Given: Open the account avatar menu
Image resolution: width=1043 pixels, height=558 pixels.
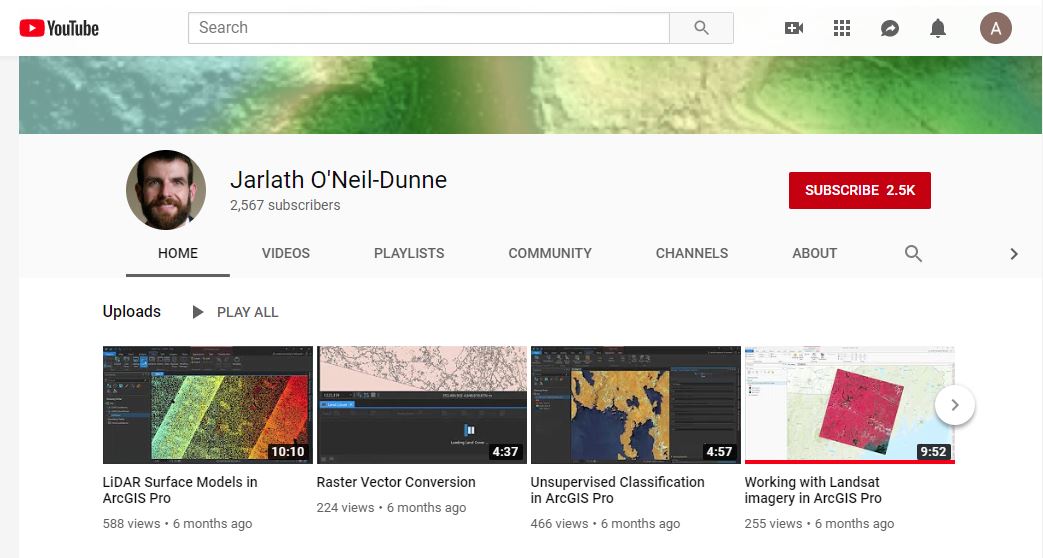Looking at the screenshot, I should (x=996, y=28).
